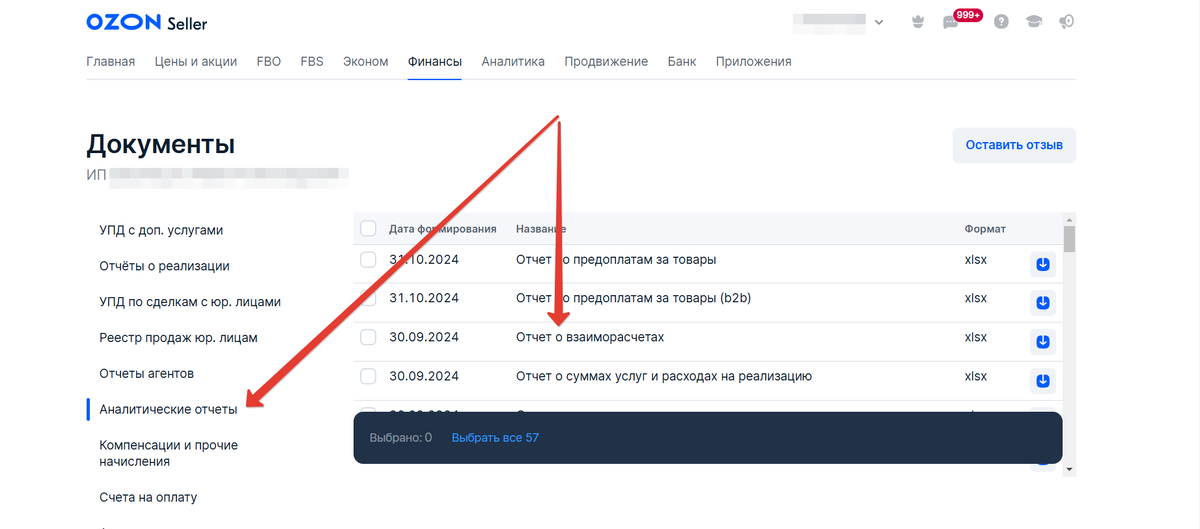The height and width of the screenshot is (529, 1200).
Task: Check the предоплатам за товары (b2b) row
Action: coord(368,298)
